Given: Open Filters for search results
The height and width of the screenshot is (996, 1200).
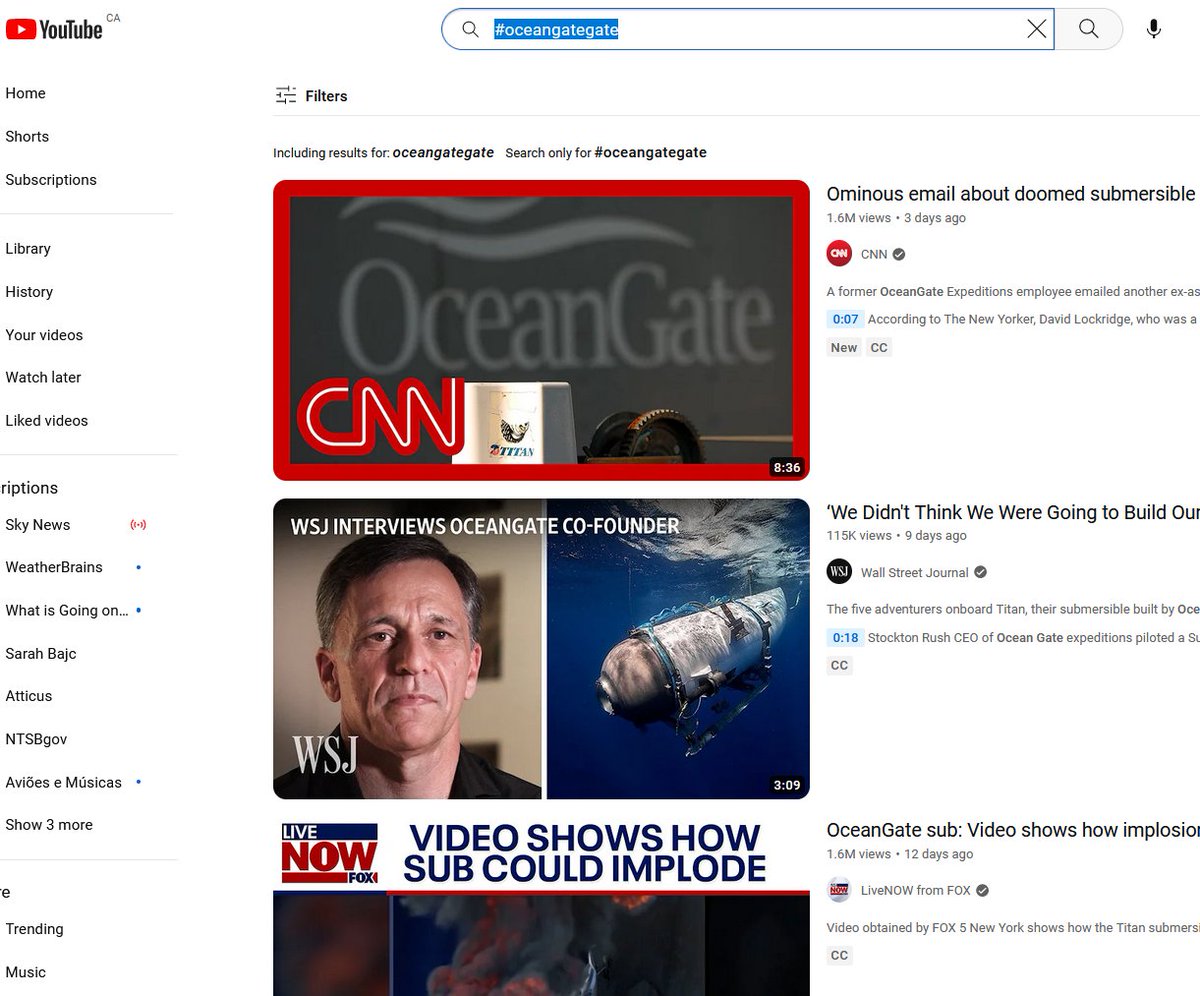Looking at the screenshot, I should 311,96.
